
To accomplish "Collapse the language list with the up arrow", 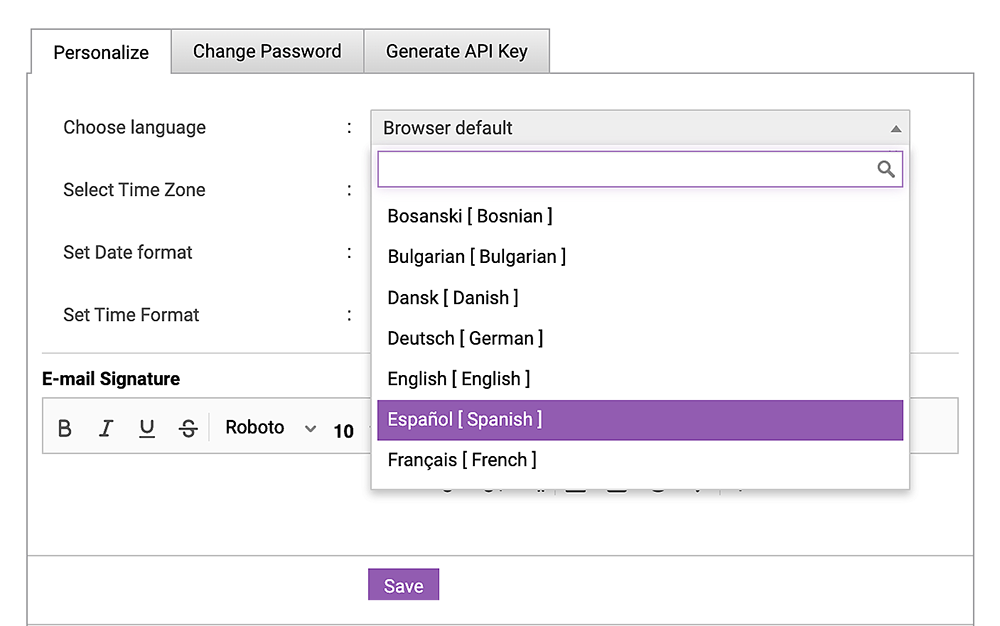I will coord(894,128).
